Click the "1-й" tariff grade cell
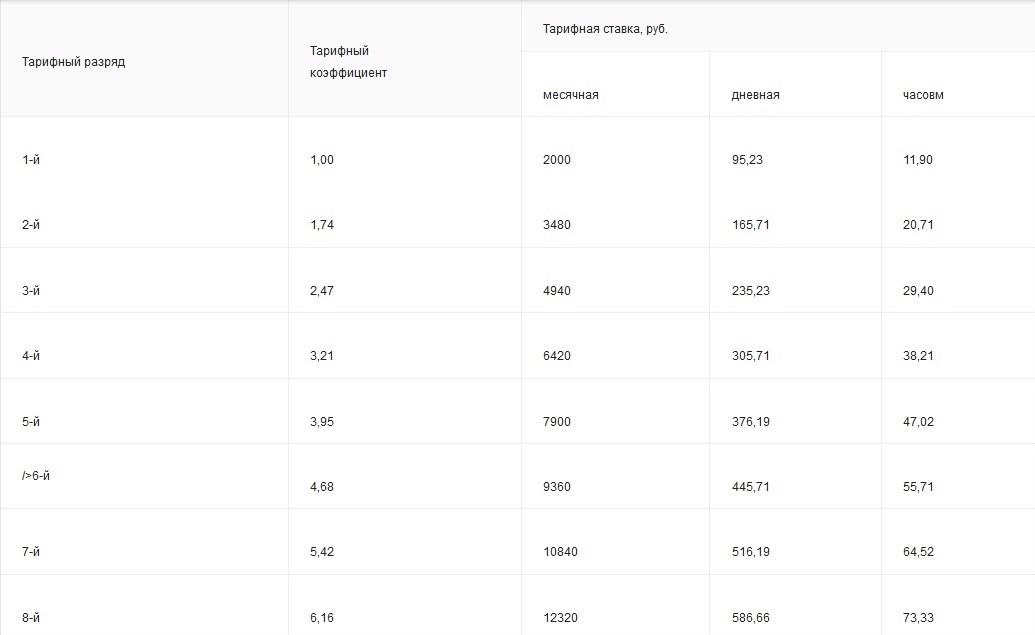This screenshot has height=635, width=1035. tap(31, 160)
